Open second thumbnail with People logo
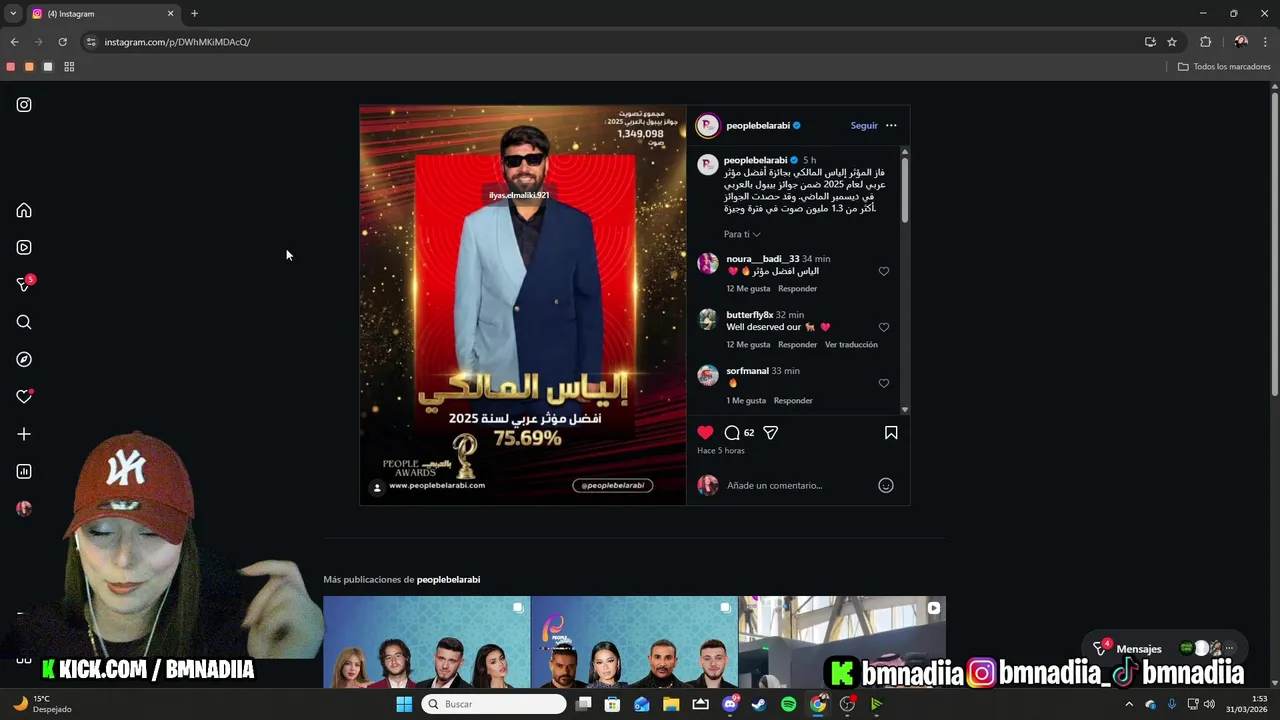The image size is (1280, 720). click(x=635, y=642)
